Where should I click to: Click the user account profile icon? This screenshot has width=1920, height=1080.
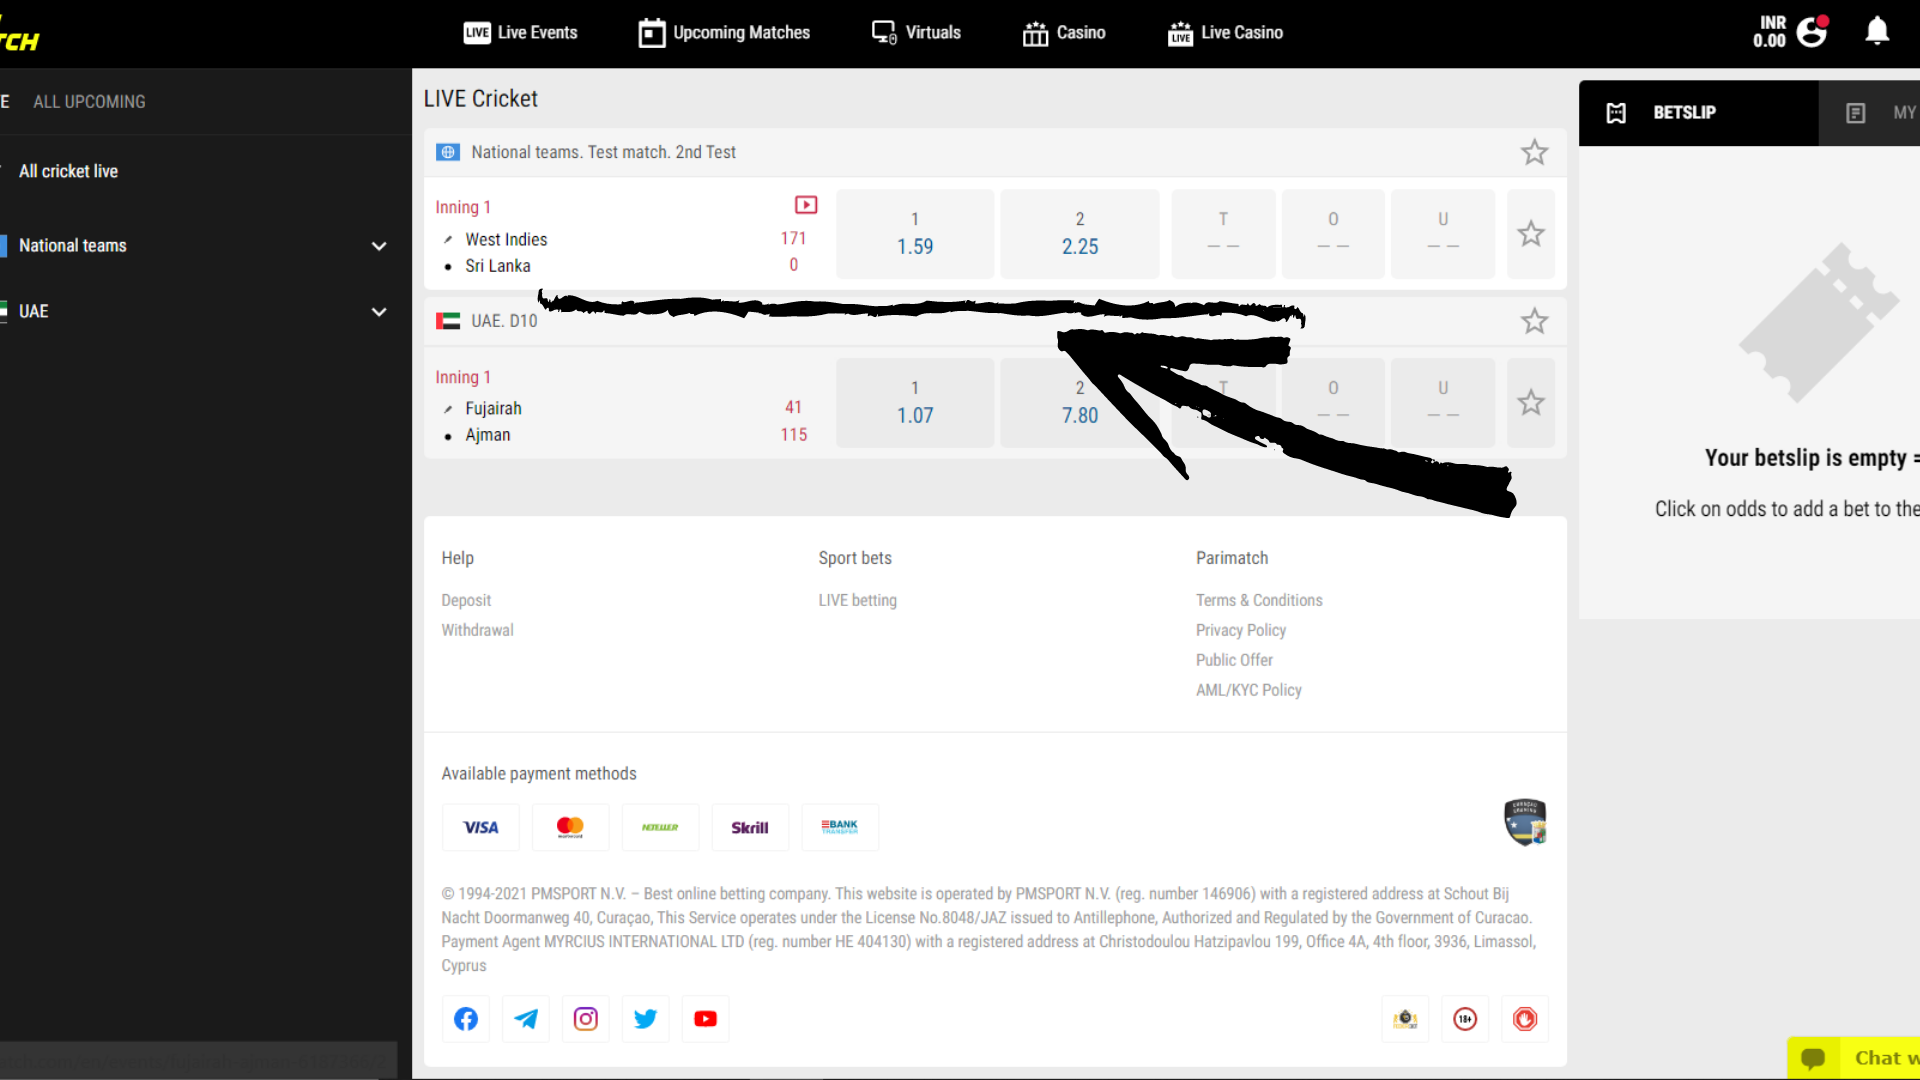pos(1812,32)
